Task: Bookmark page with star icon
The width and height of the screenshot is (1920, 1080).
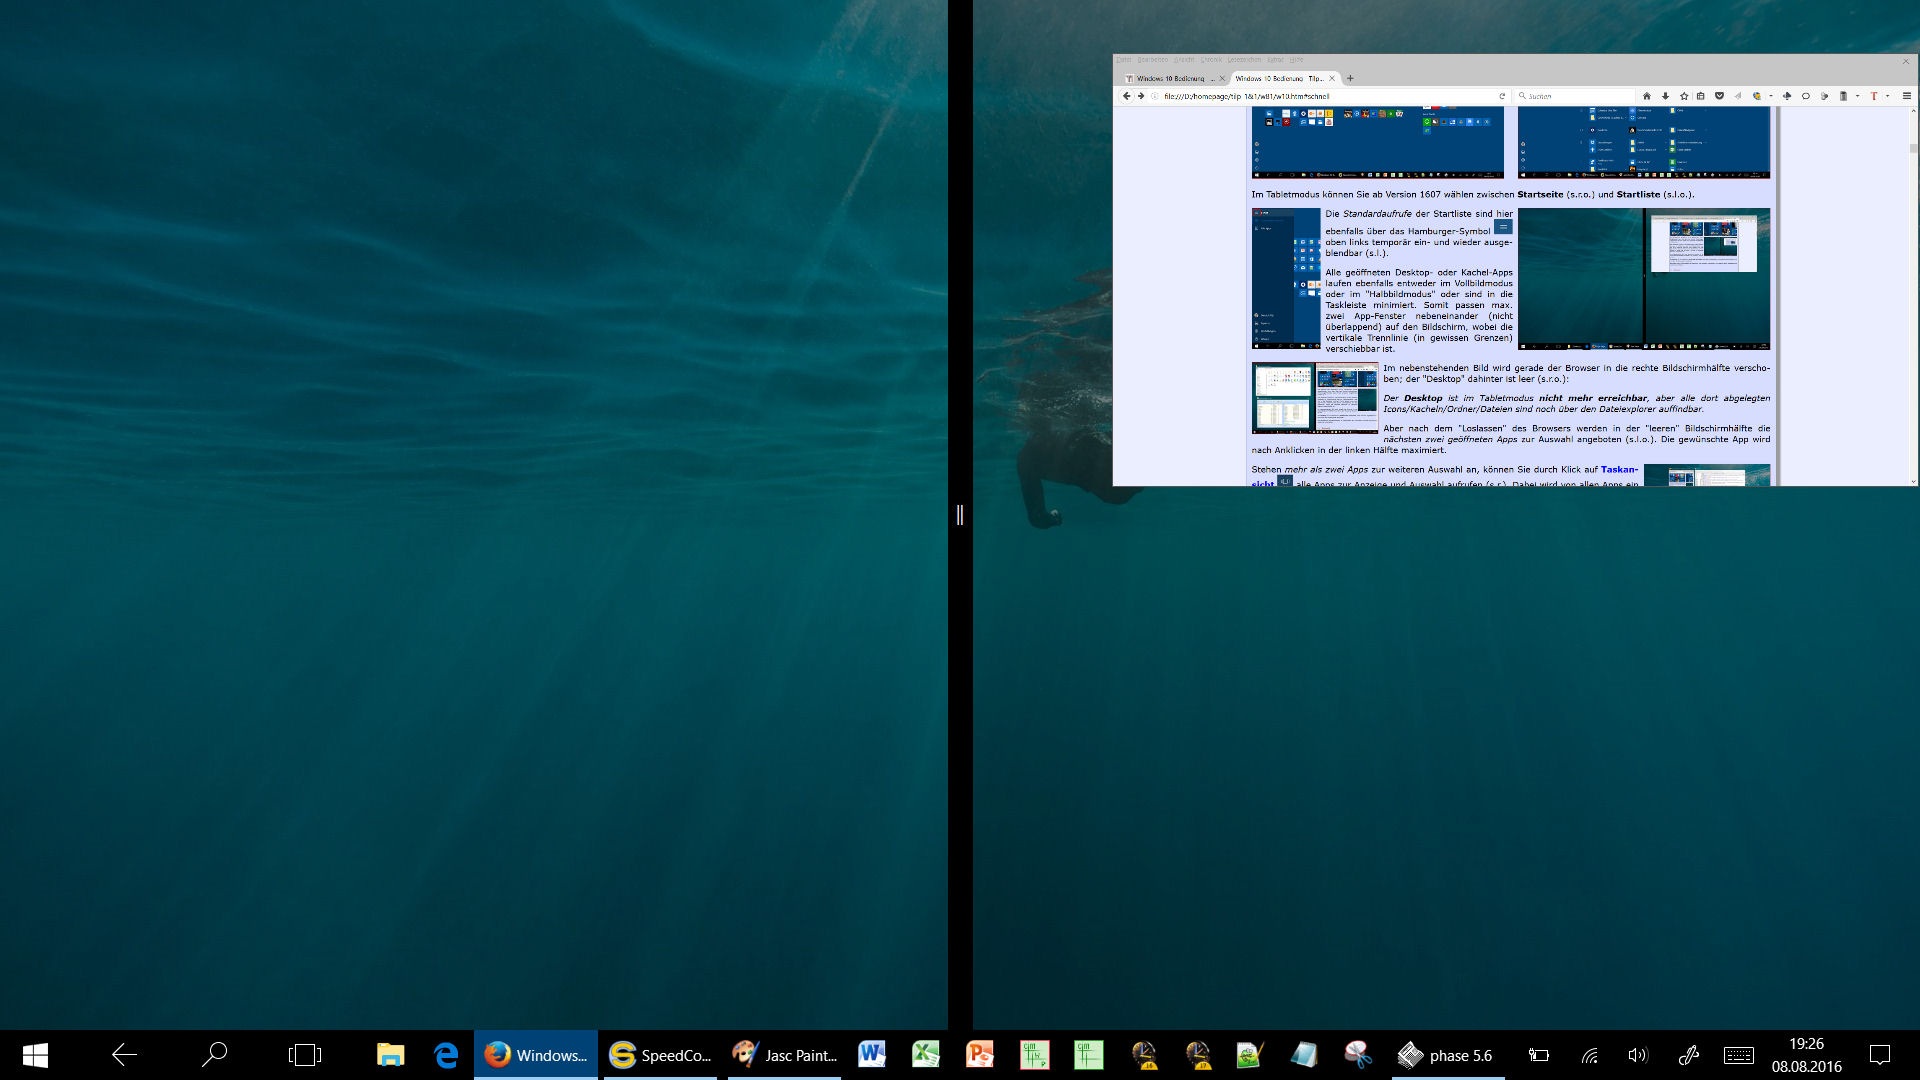Action: pyautogui.click(x=1684, y=96)
